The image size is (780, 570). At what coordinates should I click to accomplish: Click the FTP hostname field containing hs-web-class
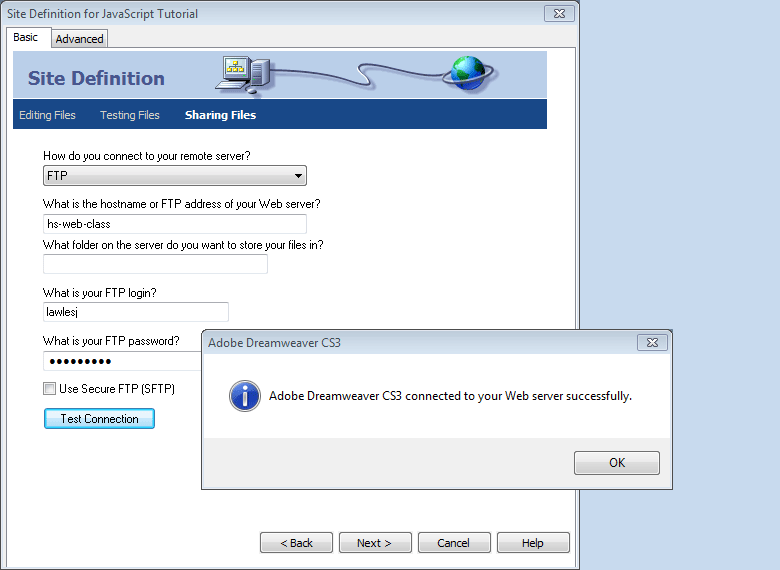tap(175, 224)
